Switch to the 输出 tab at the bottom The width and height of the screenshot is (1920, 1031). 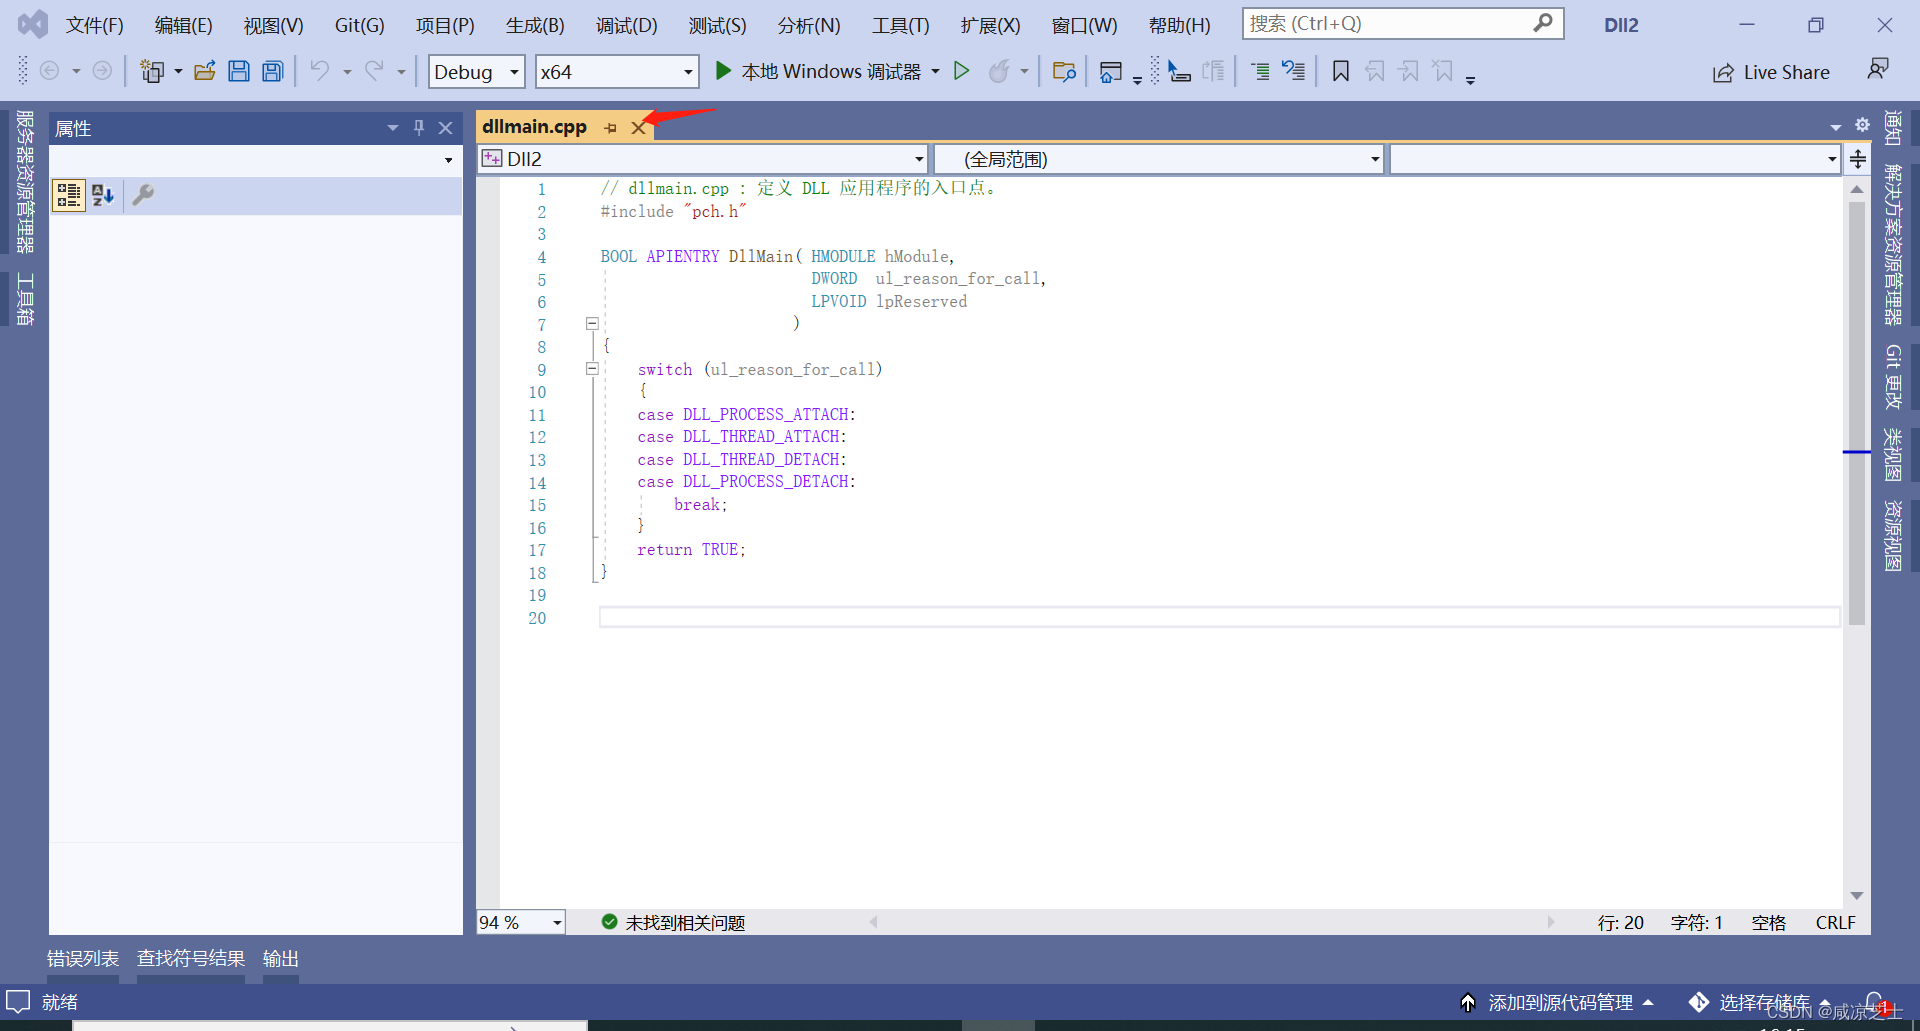279,958
